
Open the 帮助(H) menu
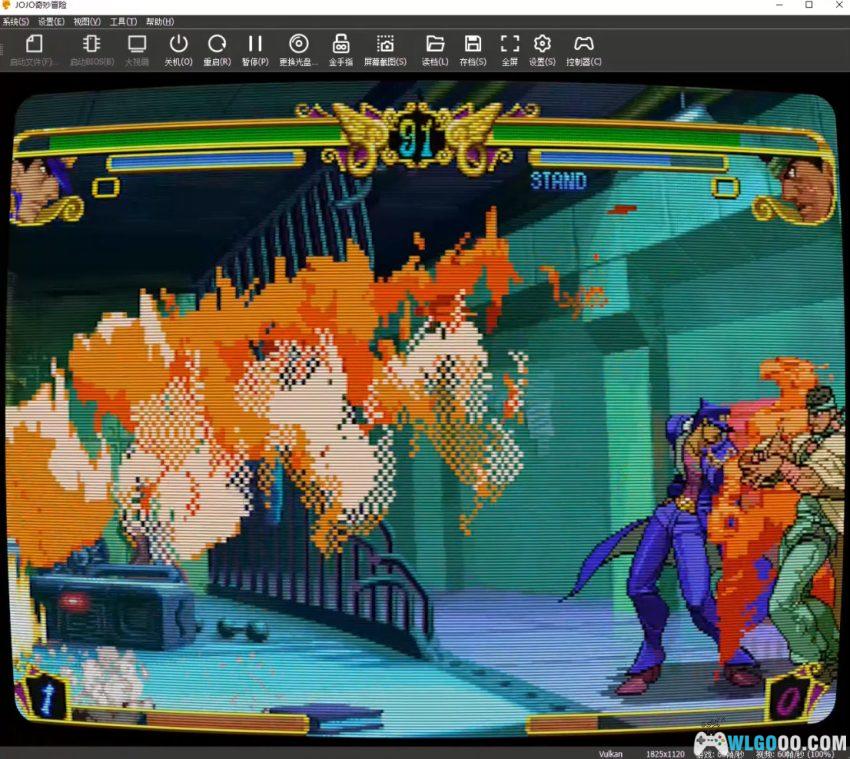(160, 22)
